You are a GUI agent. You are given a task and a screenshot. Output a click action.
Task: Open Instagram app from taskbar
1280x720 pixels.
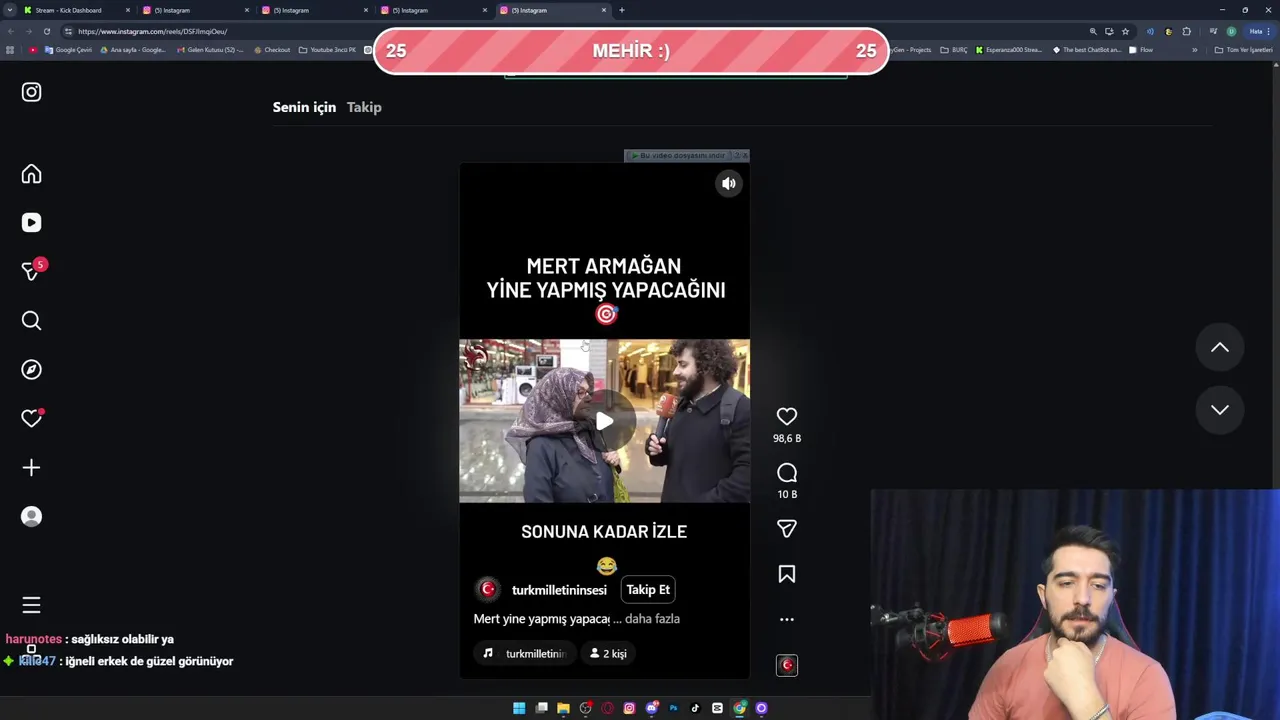click(x=629, y=708)
